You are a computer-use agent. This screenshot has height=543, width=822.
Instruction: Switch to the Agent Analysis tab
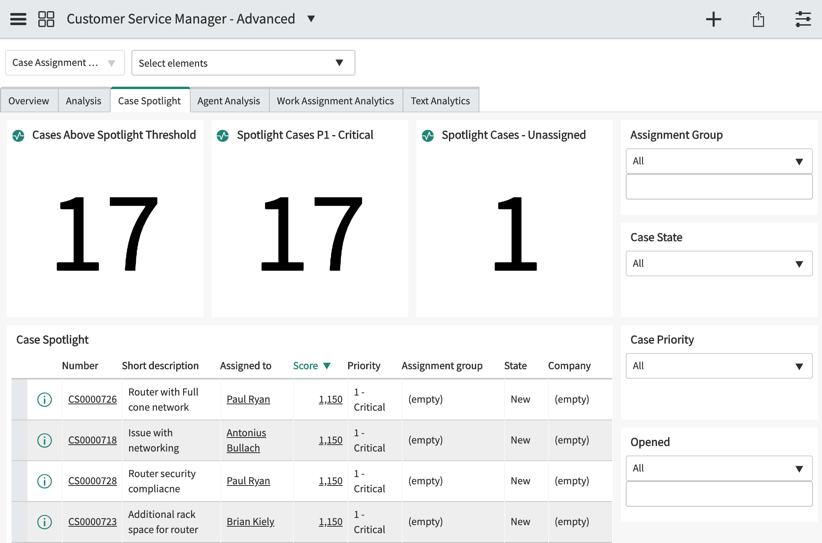pos(229,101)
